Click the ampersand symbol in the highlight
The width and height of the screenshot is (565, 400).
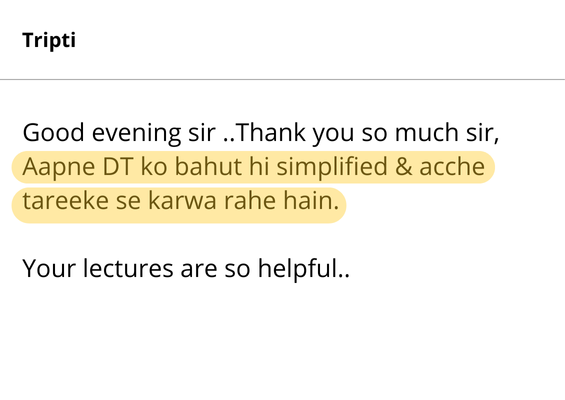(x=403, y=167)
